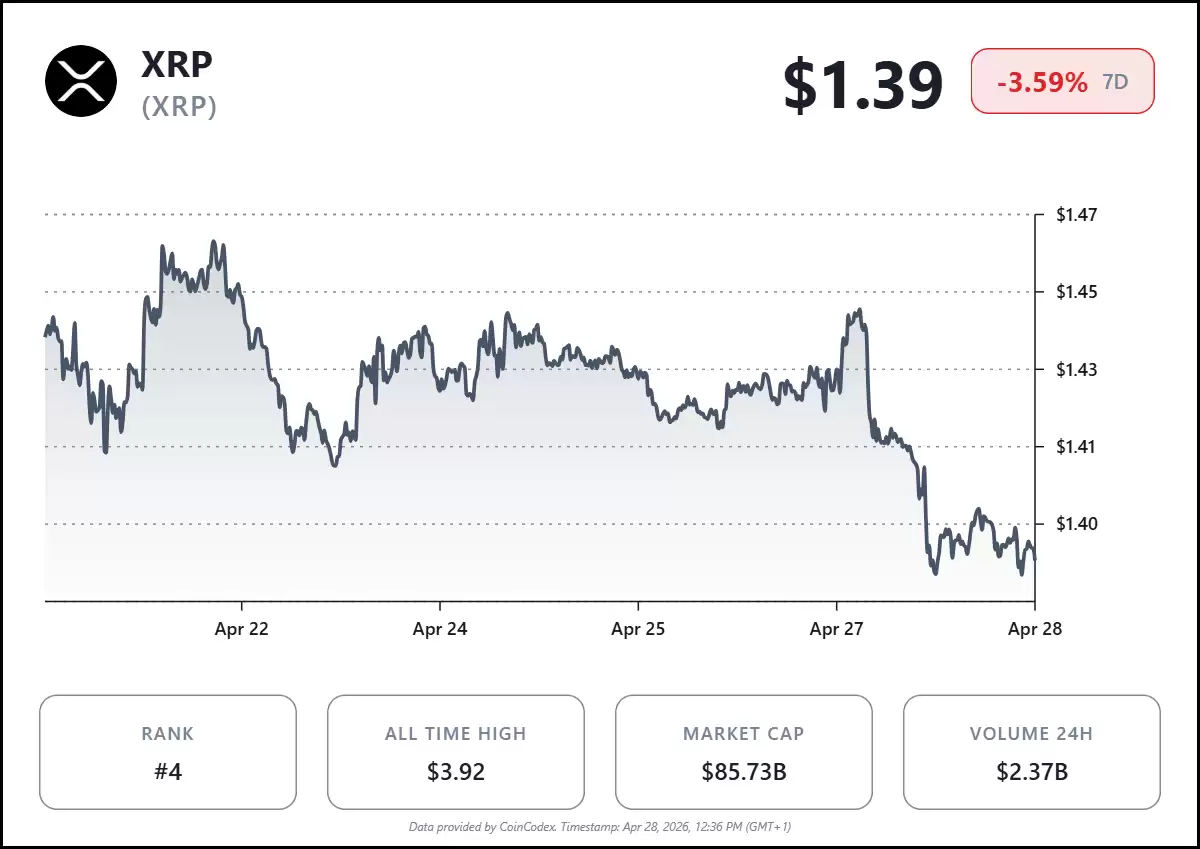Click the $1.40 price axis label
Viewport: 1200px width, 849px height.
click(1077, 523)
